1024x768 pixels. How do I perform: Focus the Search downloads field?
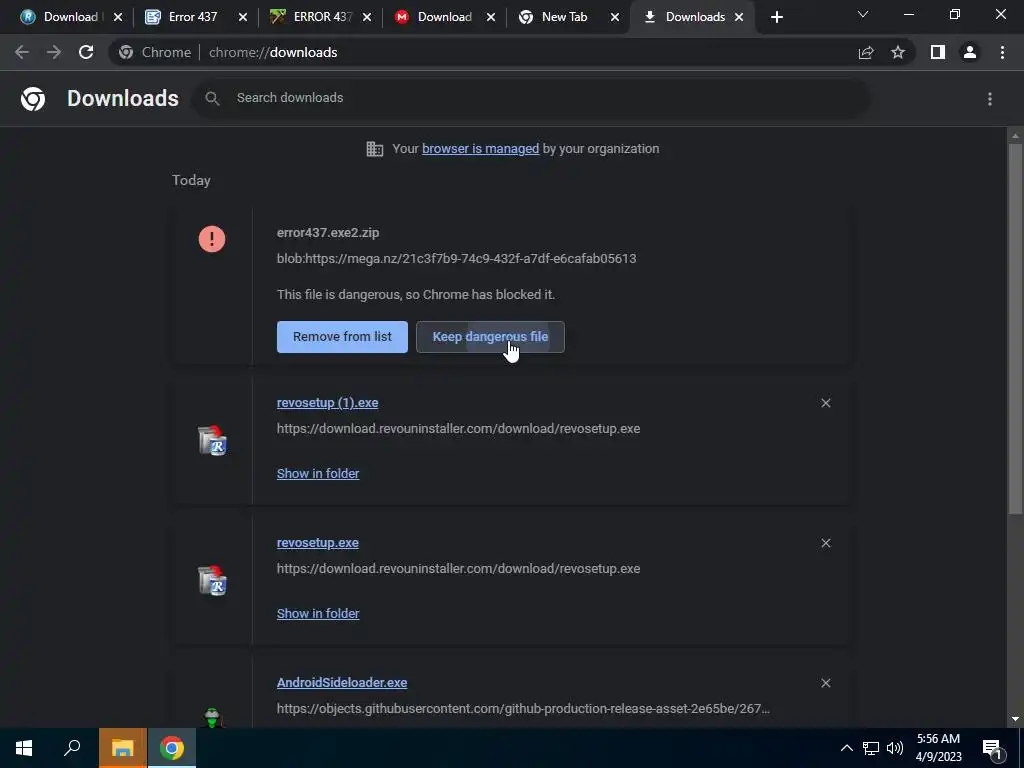click(530, 98)
